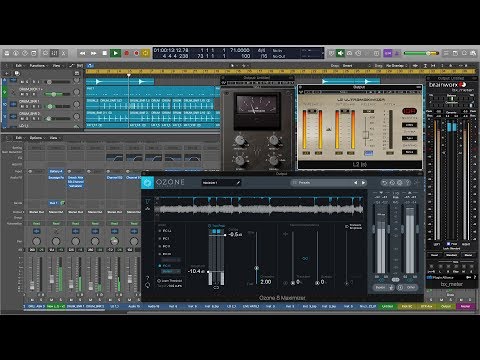Open the Loop Browser icon

464,53
